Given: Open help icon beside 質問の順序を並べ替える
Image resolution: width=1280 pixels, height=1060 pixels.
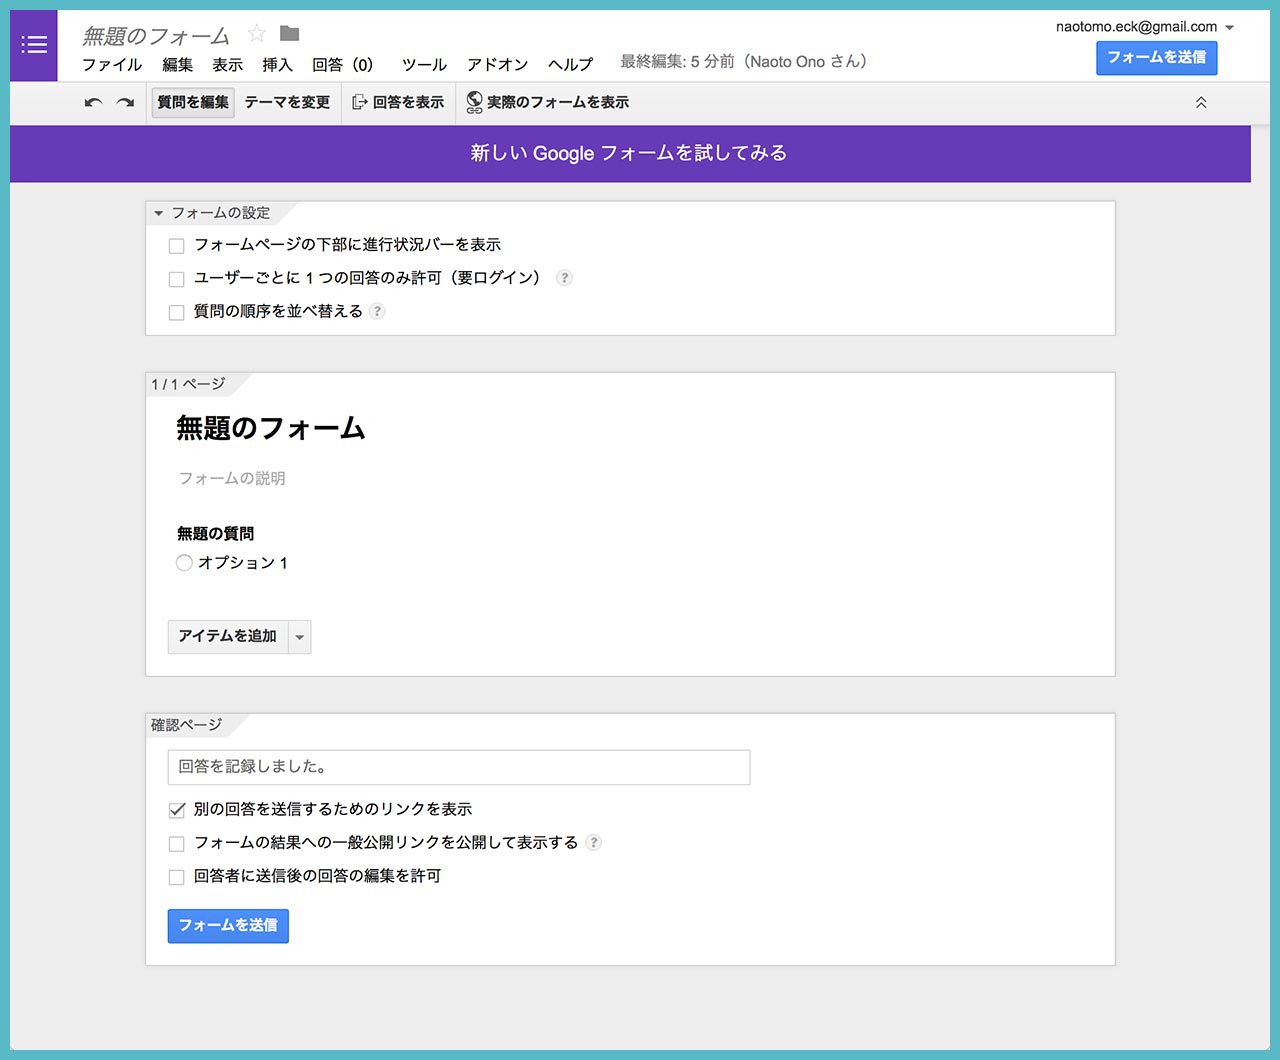Looking at the screenshot, I should click(x=377, y=311).
